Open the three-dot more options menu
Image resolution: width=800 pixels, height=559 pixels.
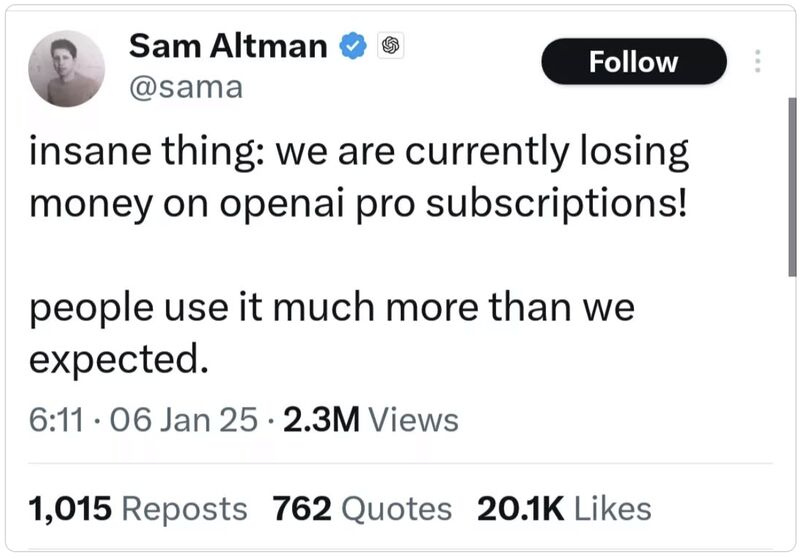pos(757,62)
